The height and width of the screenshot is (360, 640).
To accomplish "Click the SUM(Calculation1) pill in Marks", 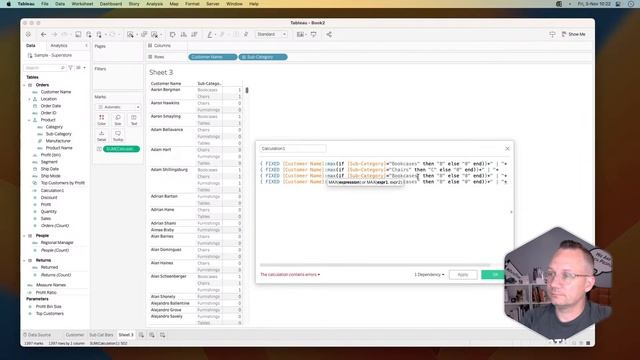I will [121, 149].
